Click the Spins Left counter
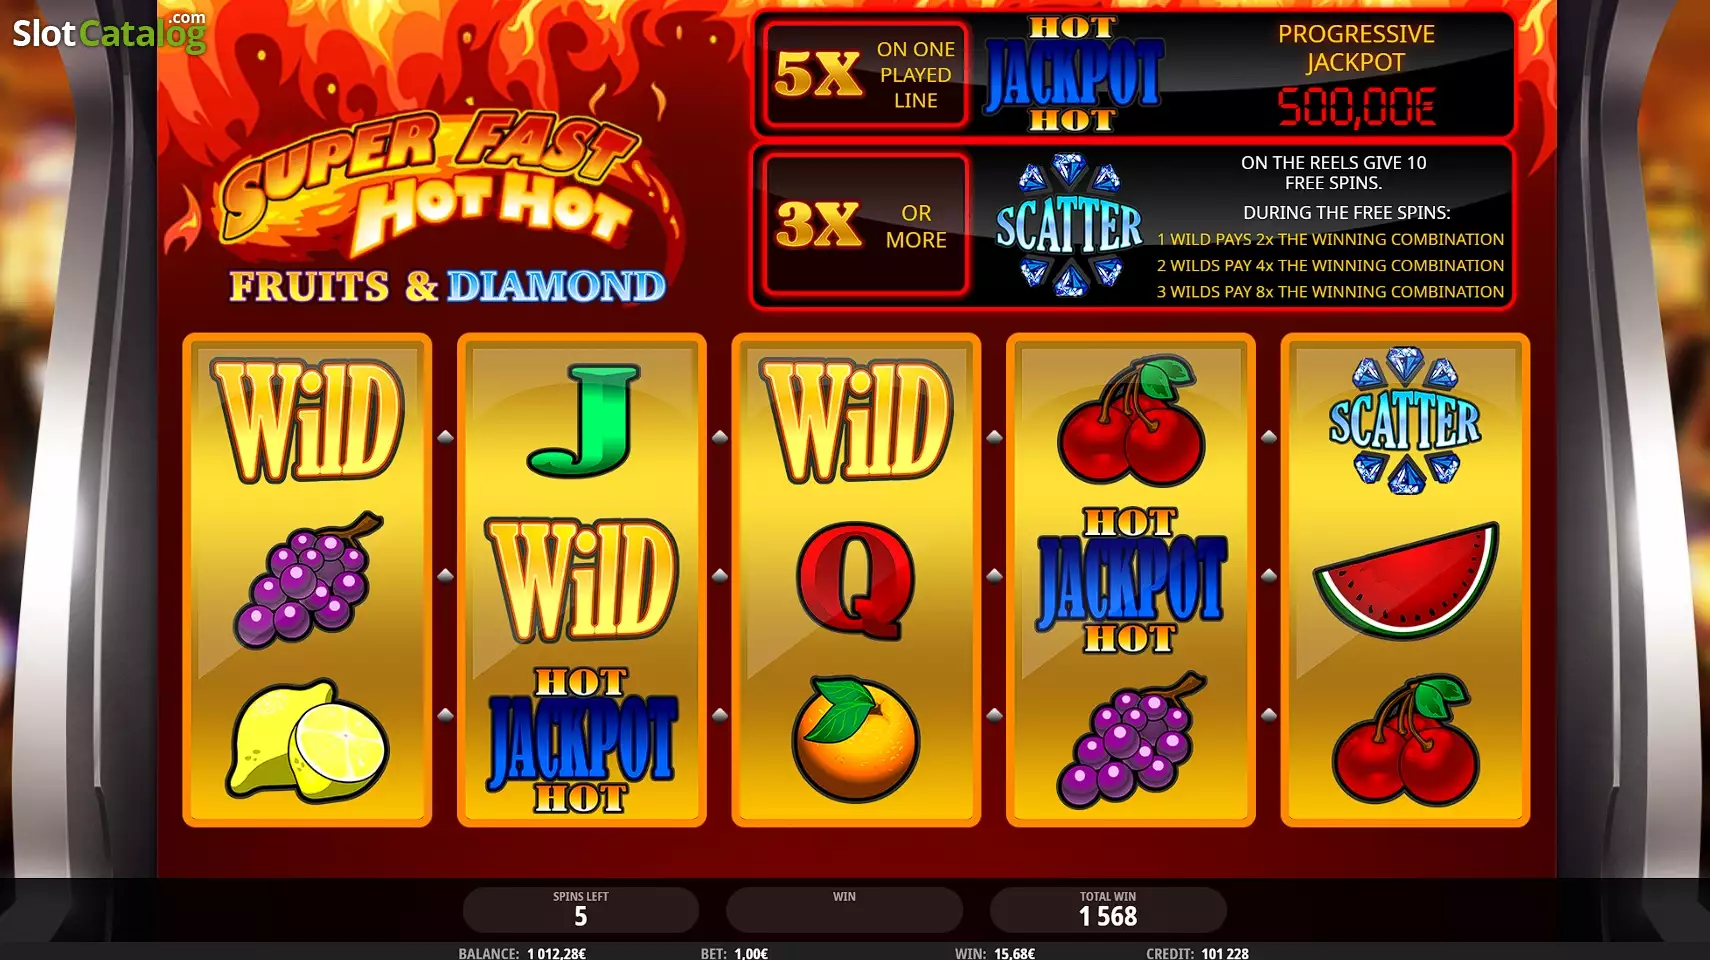This screenshot has width=1710, height=960. pos(580,910)
